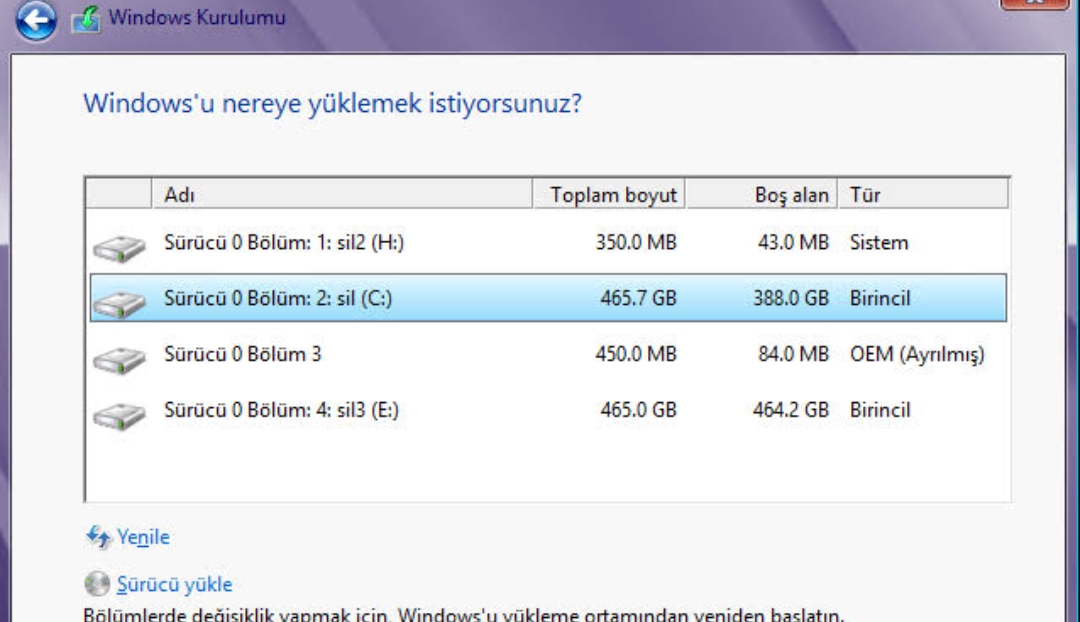Screen dimensions: 1080x622
Task: Sort by the Adı column header
Action: [342, 194]
